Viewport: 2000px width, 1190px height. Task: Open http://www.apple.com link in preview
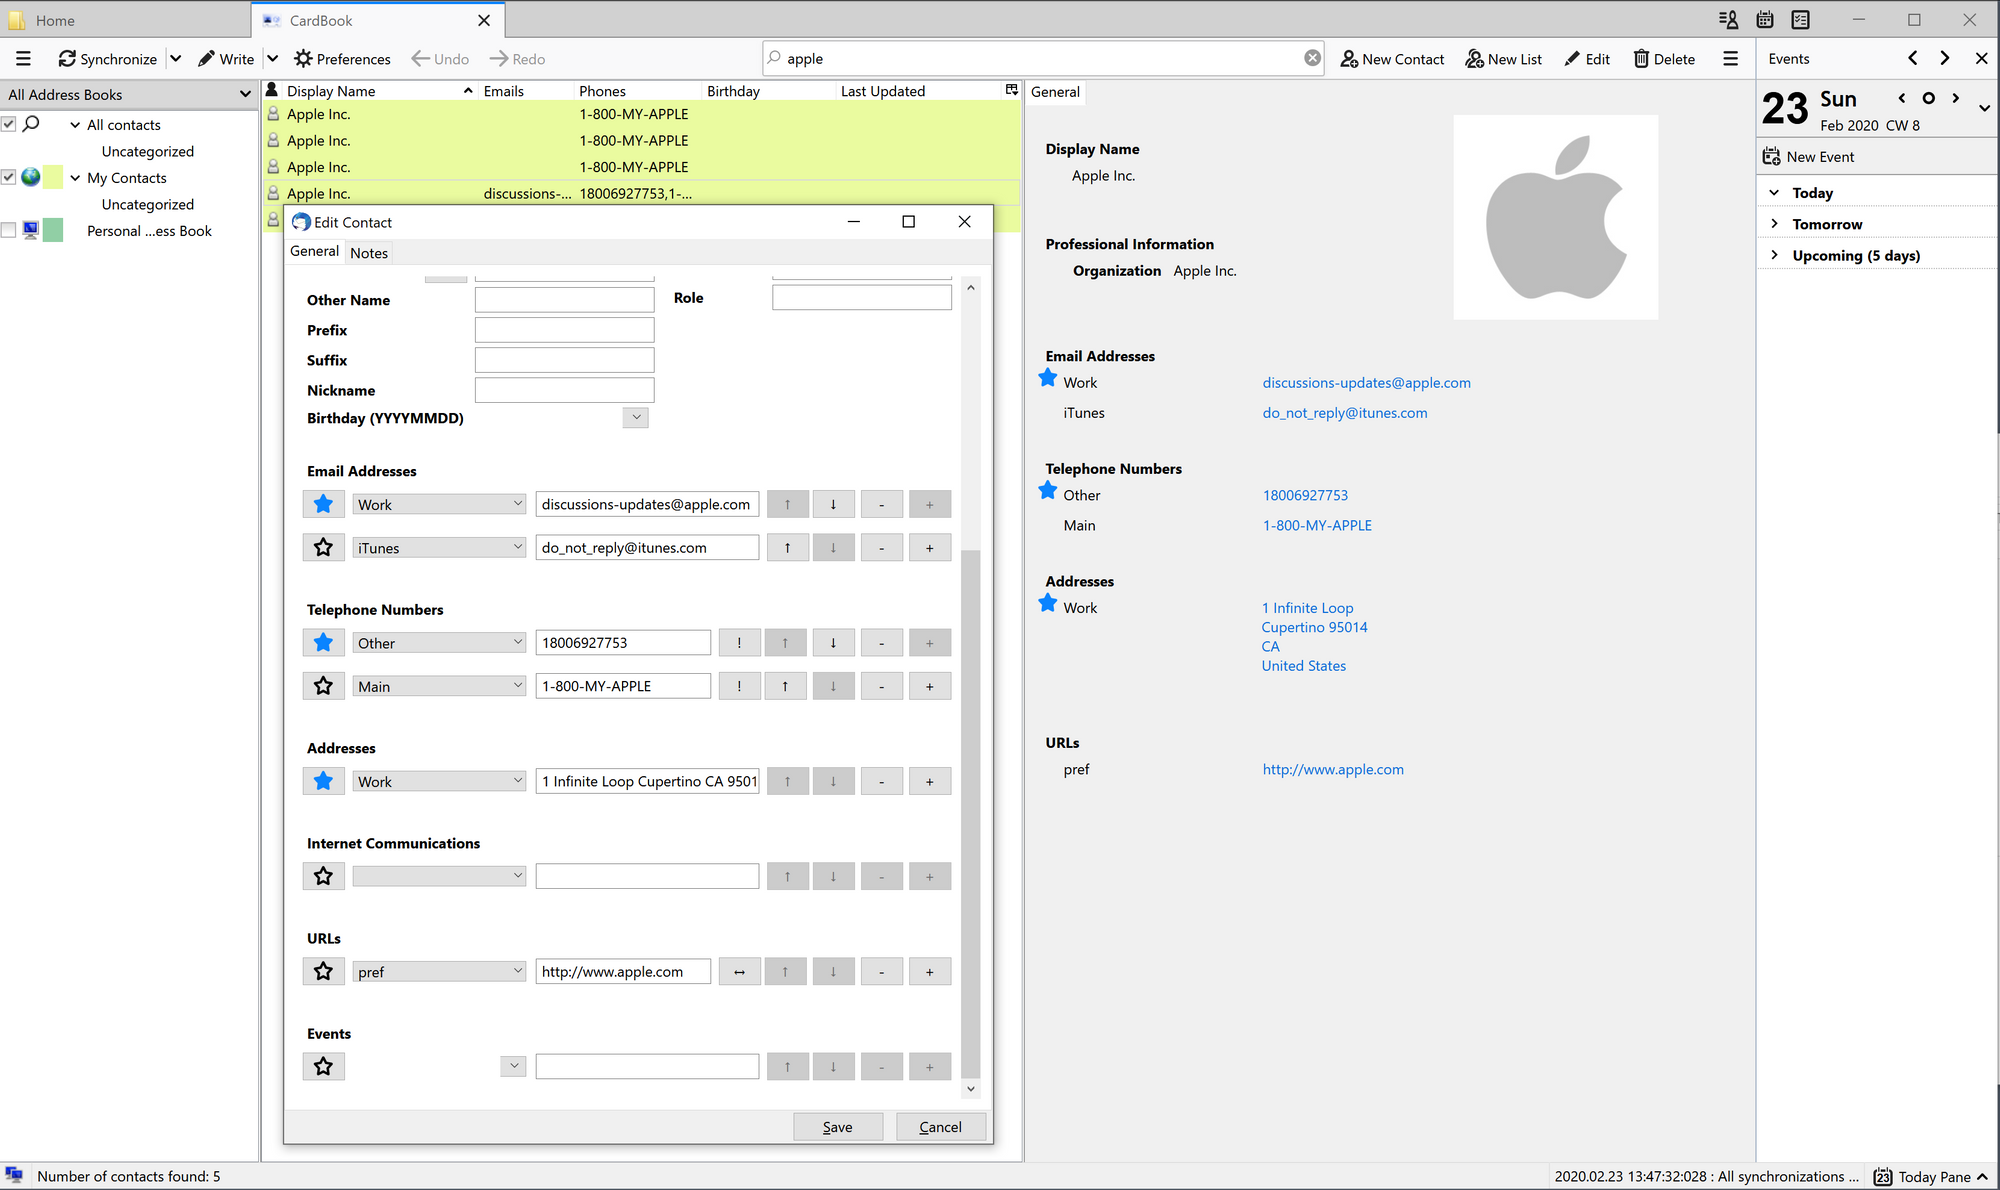pos(1333,769)
